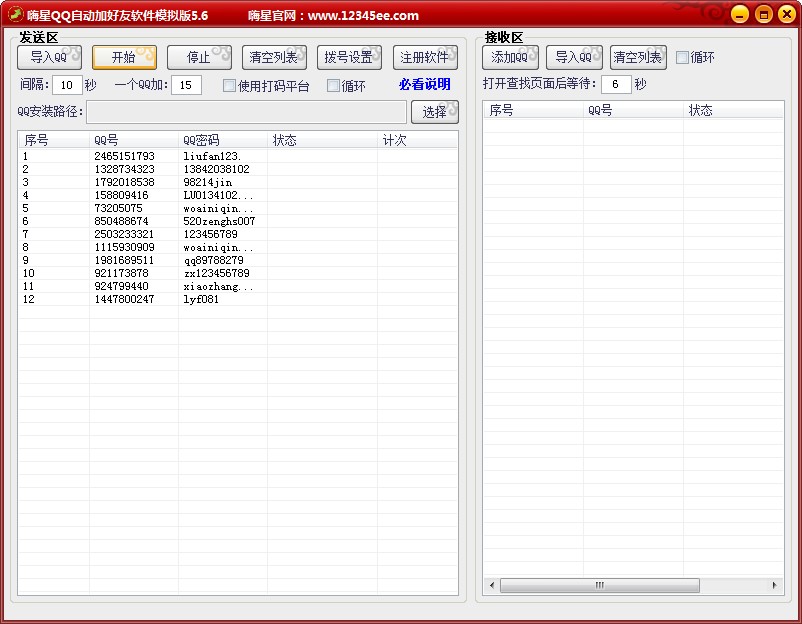Viewport: 802px width, 624px height.
Task: Focus the 间隔 seconds input field
Action: (67, 85)
